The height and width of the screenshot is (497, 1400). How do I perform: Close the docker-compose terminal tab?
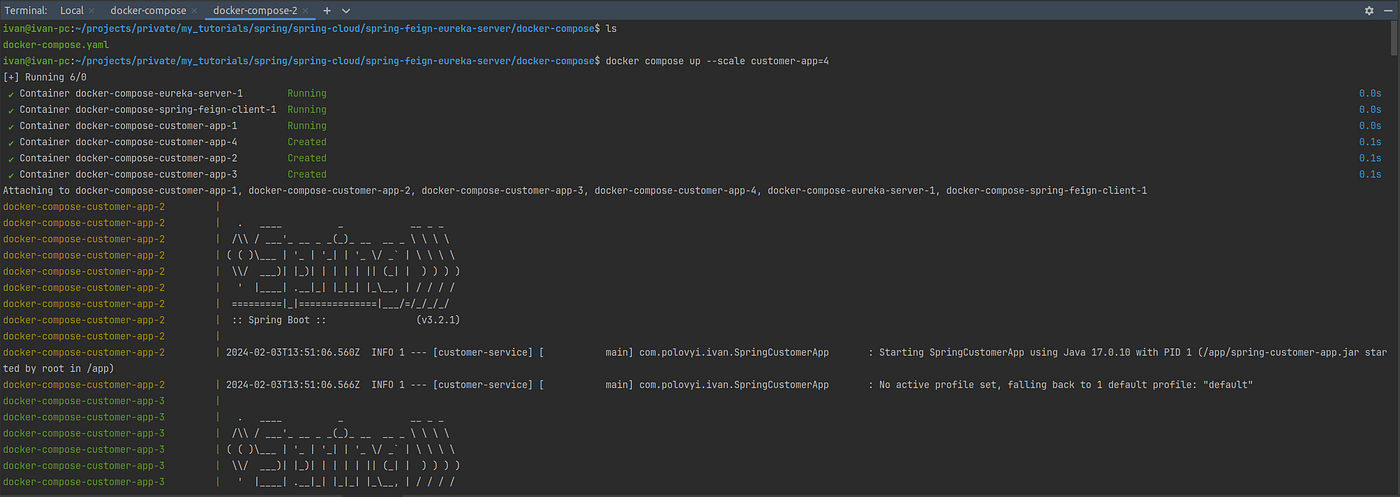pos(195,10)
